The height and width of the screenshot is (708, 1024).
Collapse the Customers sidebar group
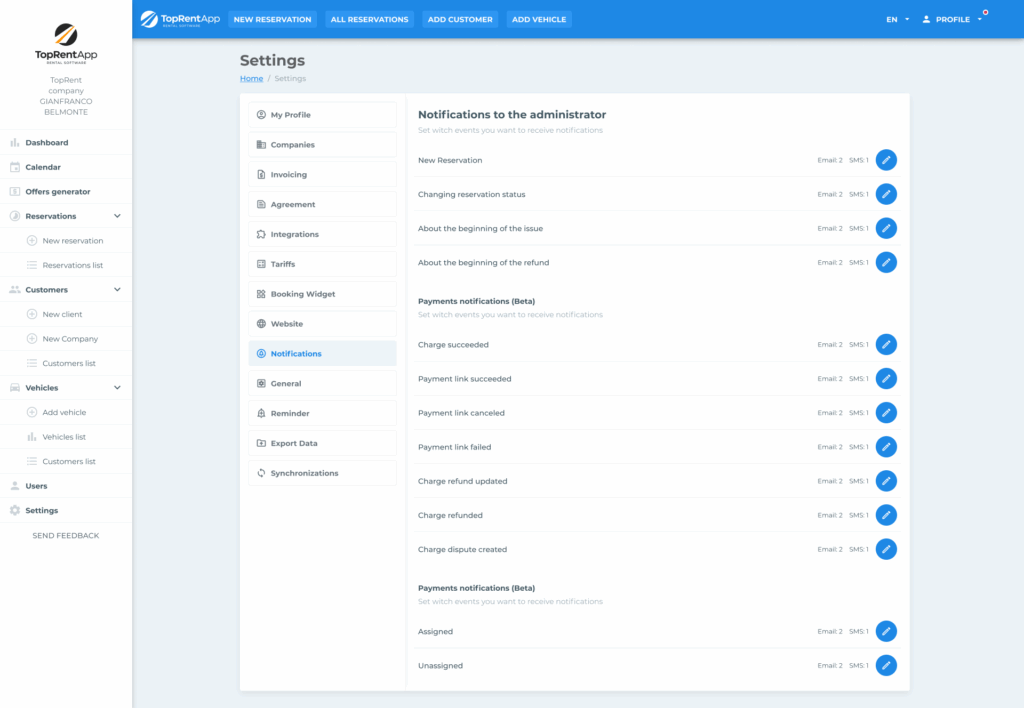117,290
